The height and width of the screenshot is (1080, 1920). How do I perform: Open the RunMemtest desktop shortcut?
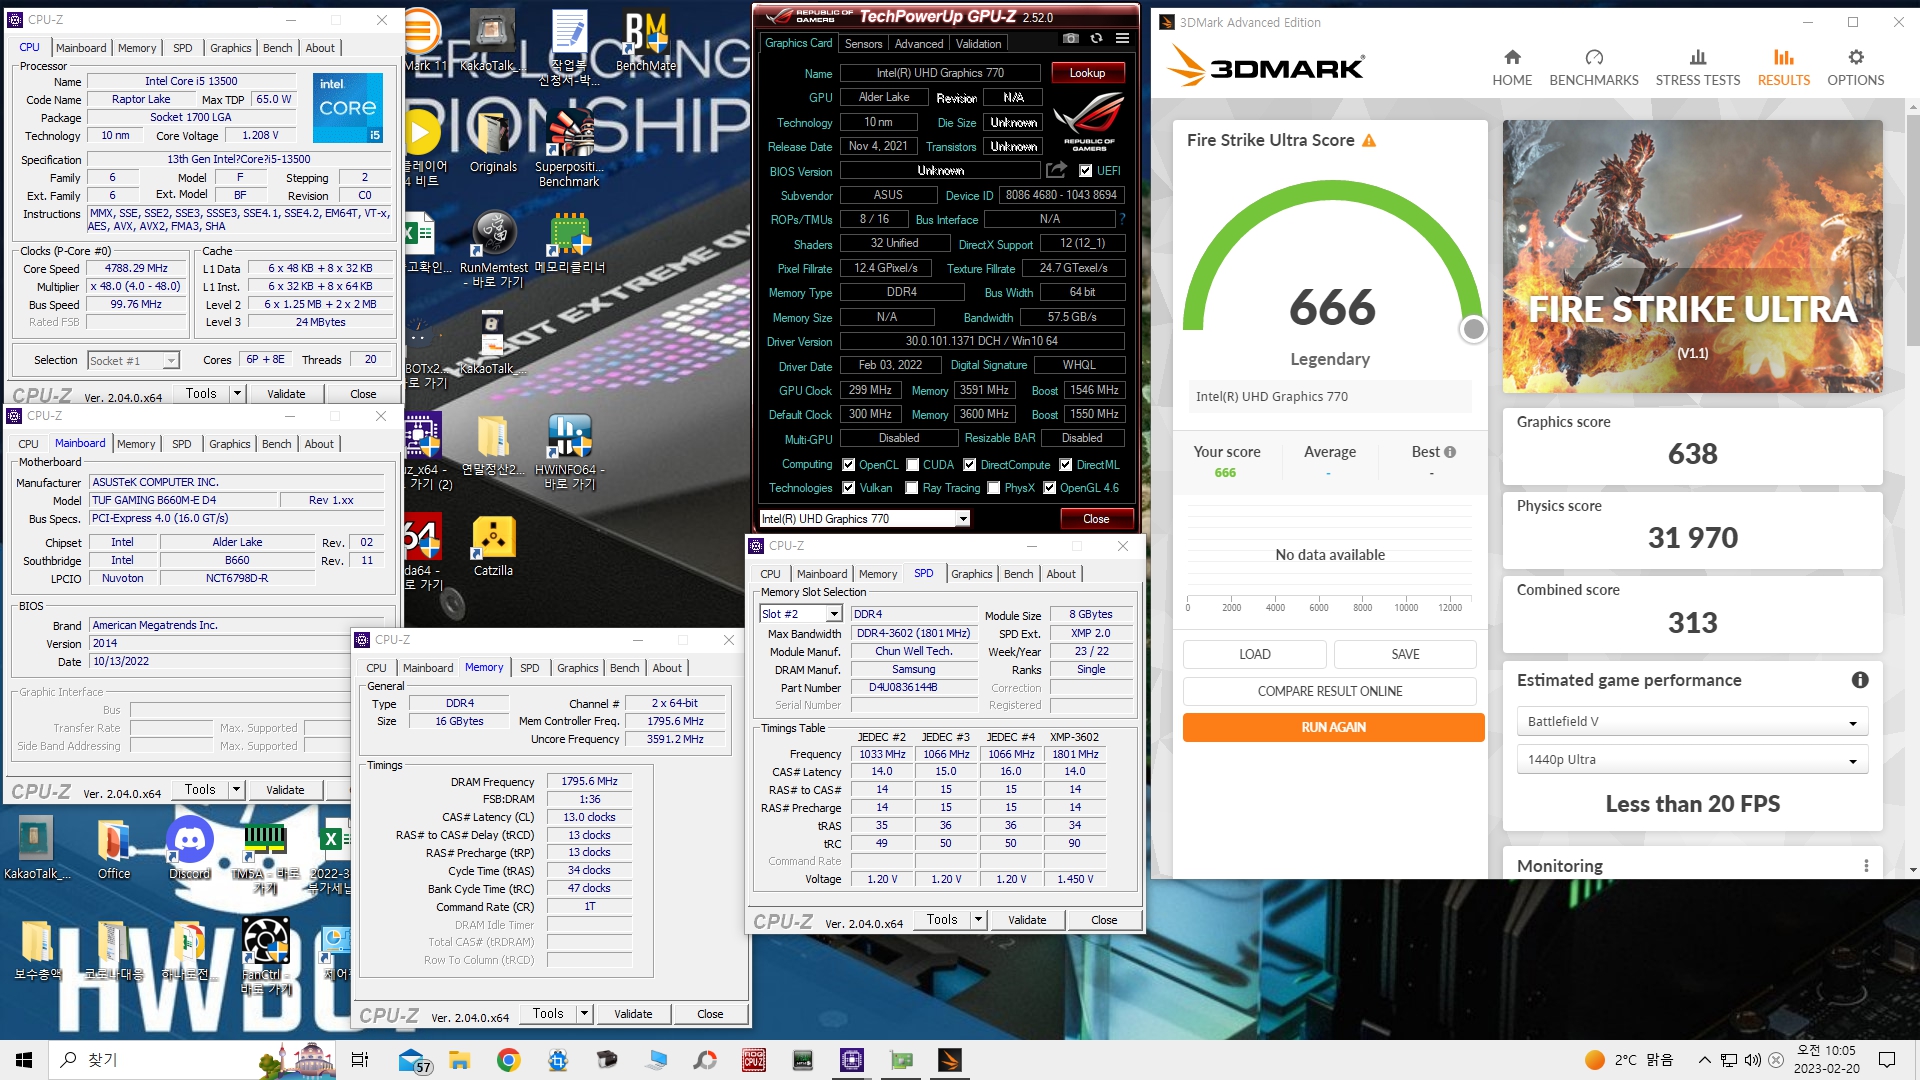click(493, 250)
